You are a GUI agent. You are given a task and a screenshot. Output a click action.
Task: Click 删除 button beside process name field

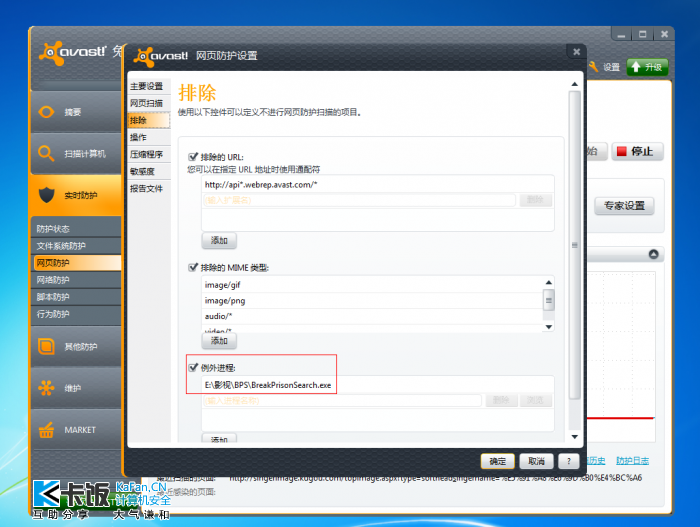(x=501, y=400)
